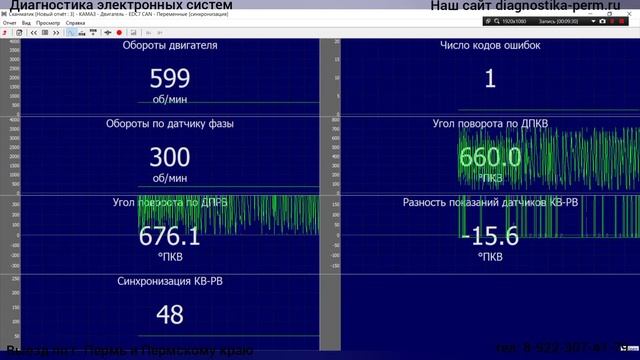
Task: Open the Отчет menu
Action: [x=9, y=23]
